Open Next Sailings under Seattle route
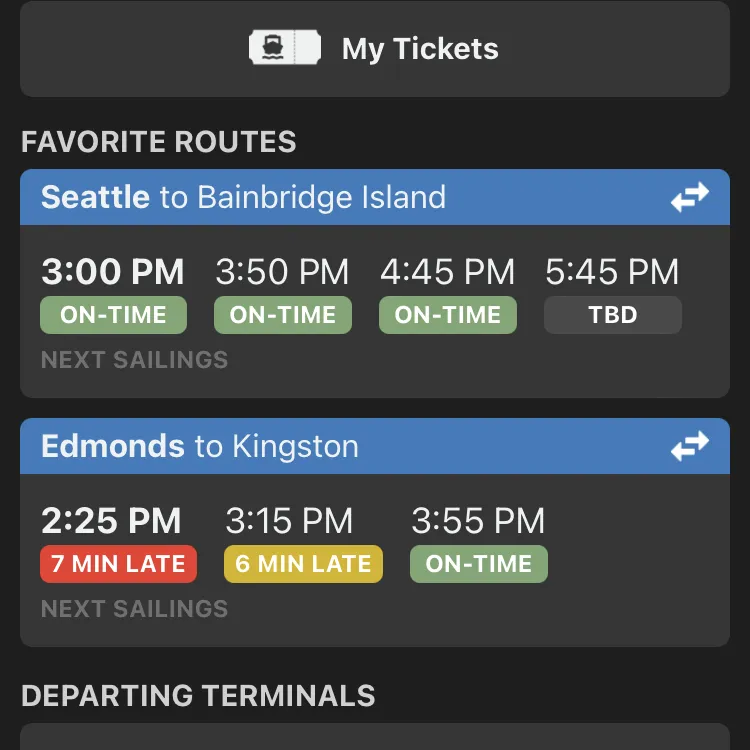The width and height of the screenshot is (750, 750). click(x=134, y=360)
